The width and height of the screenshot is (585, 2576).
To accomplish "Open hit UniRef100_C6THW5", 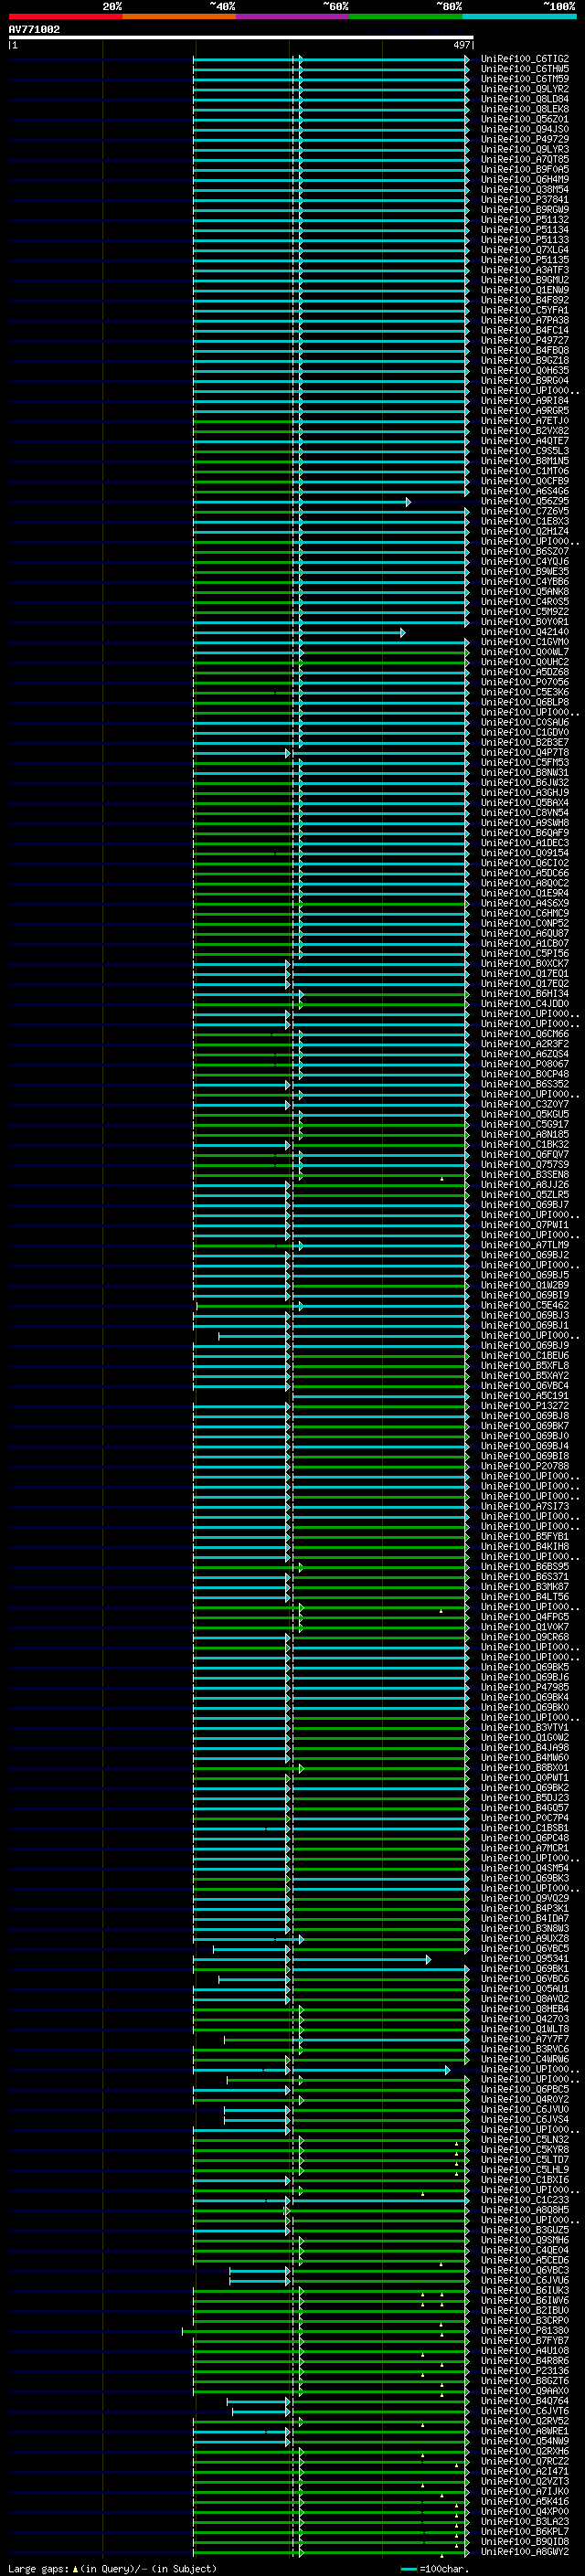I will (525, 69).
